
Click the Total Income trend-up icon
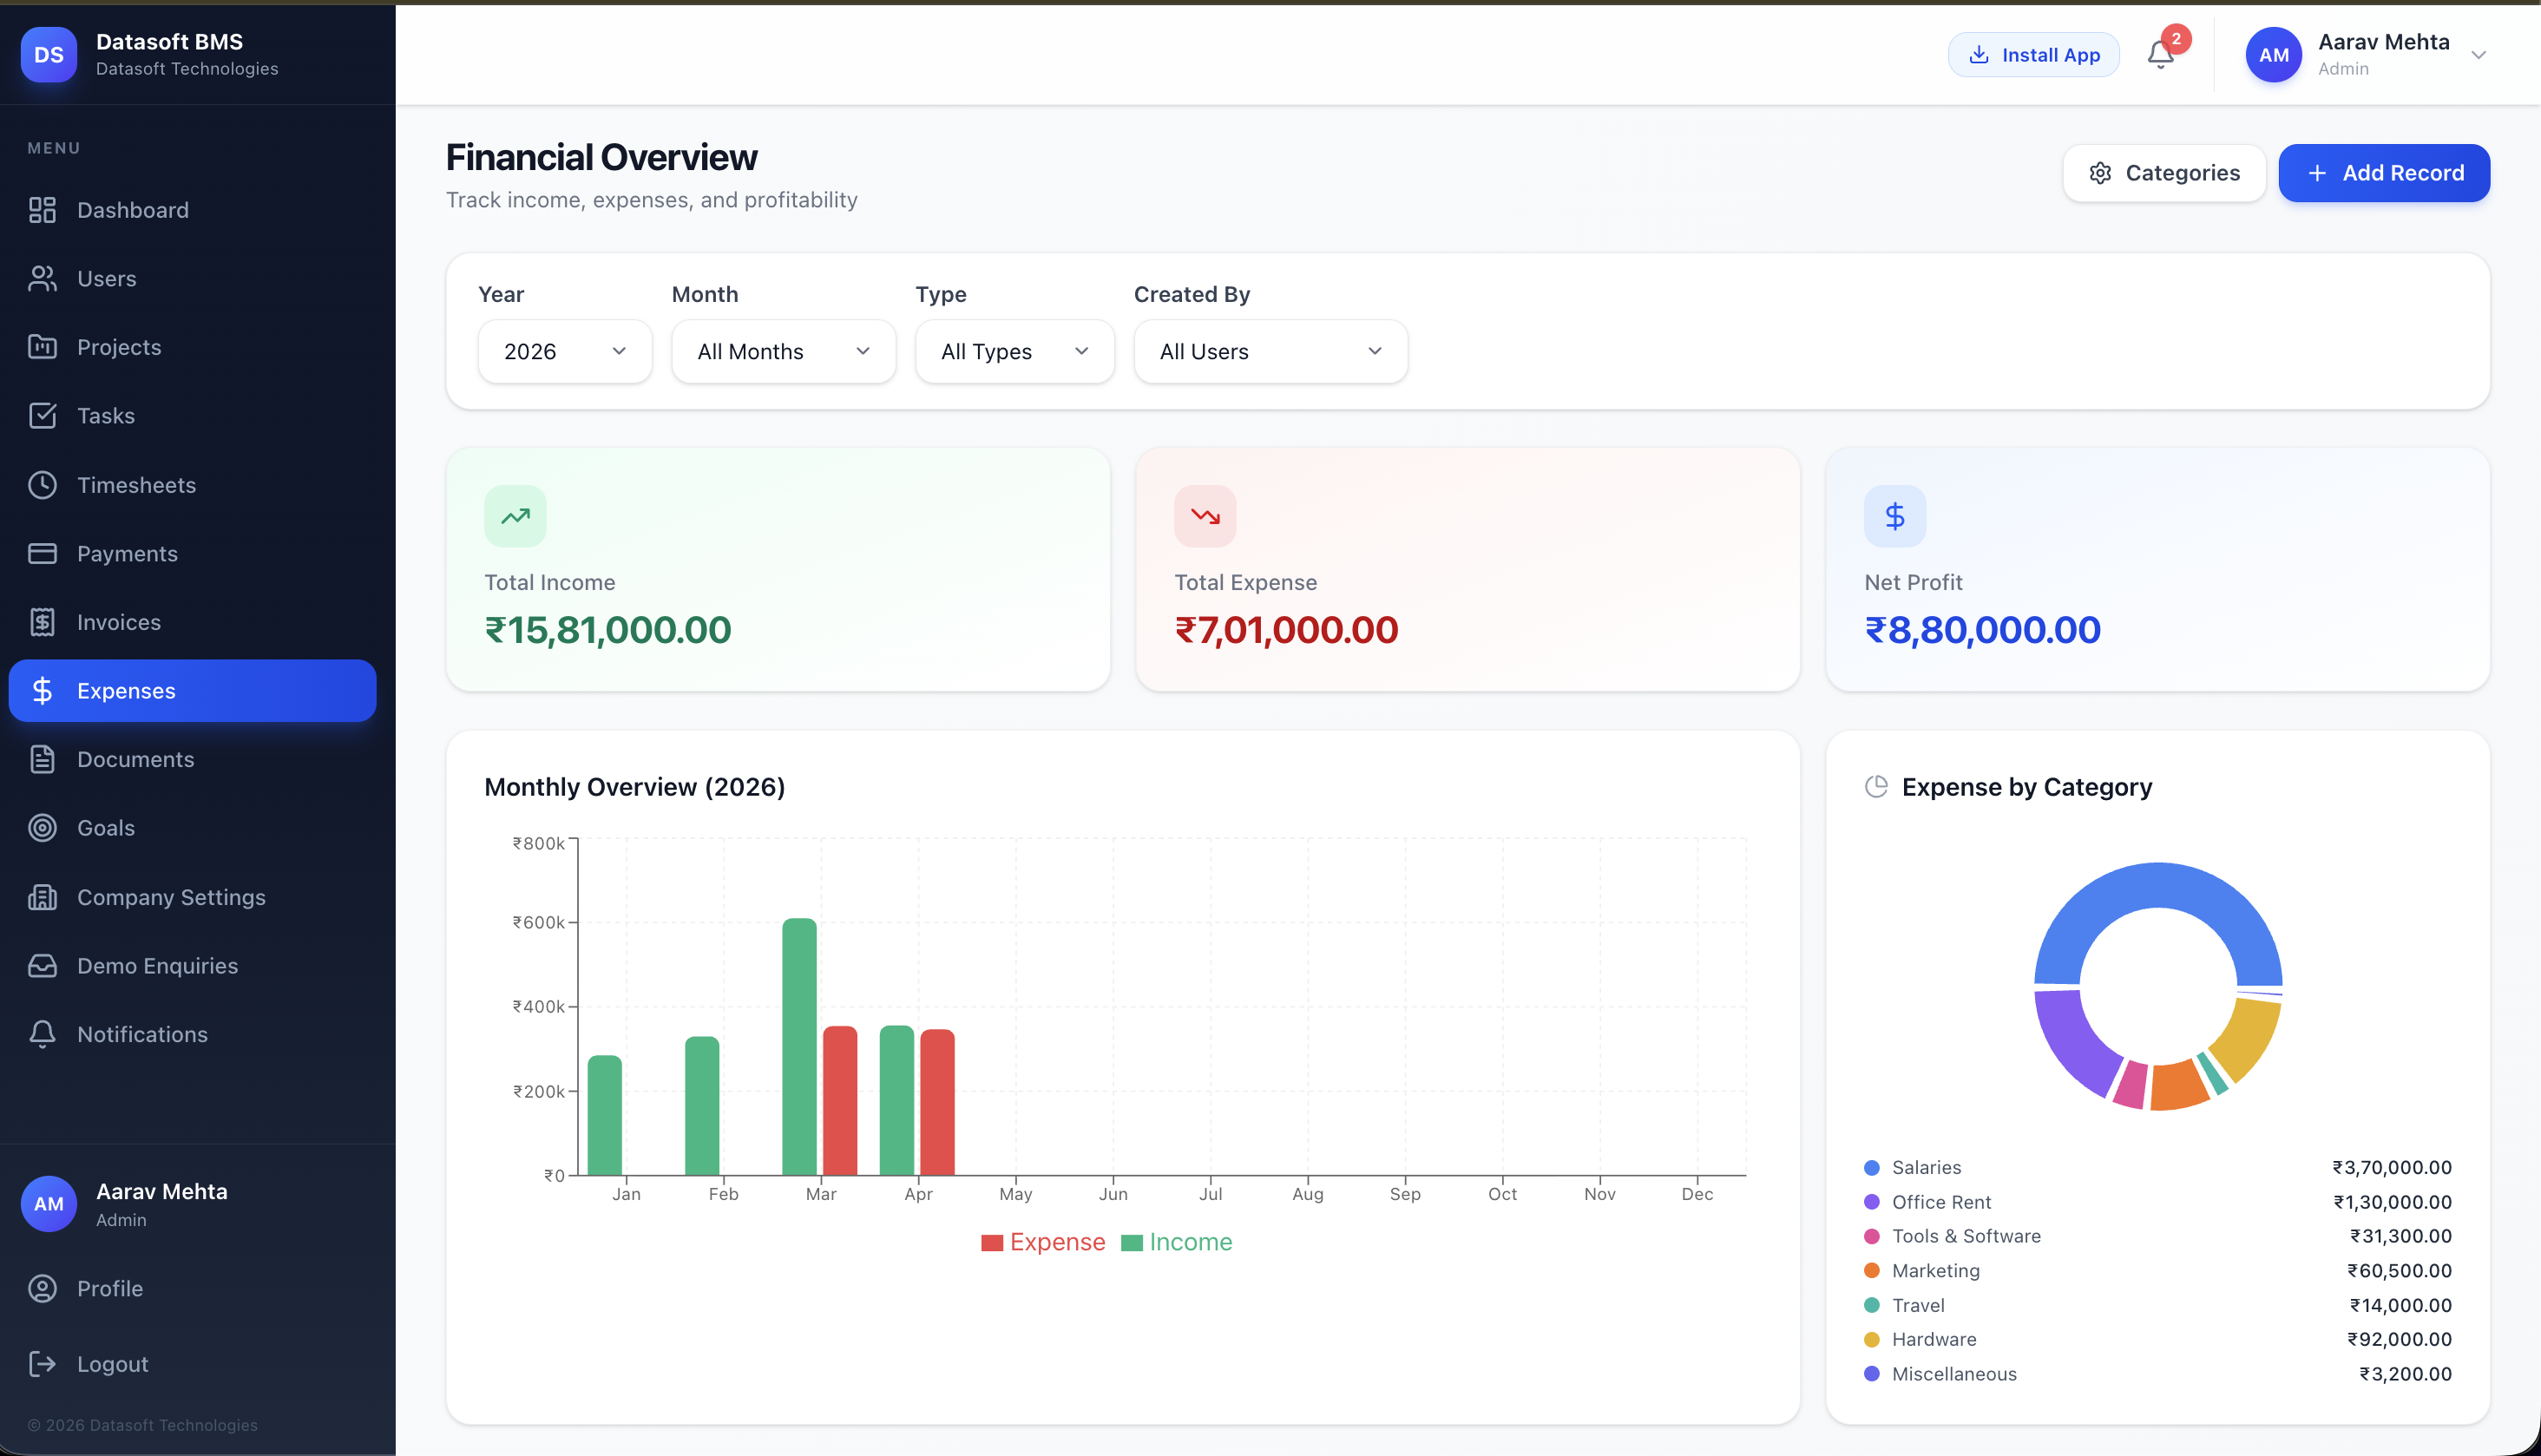click(515, 516)
